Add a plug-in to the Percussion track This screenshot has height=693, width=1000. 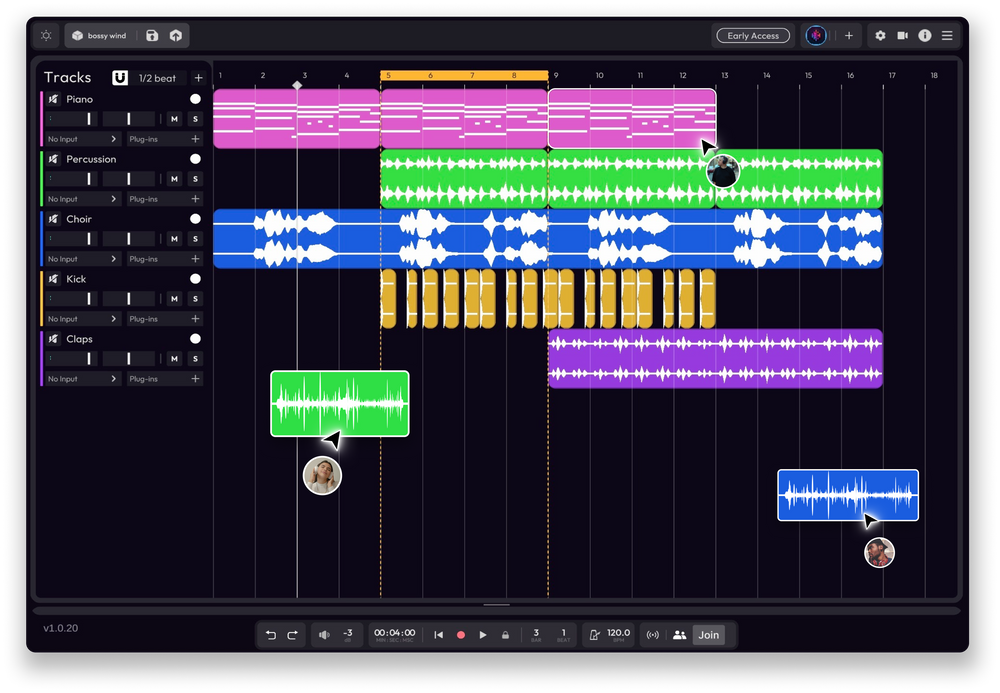pyautogui.click(x=195, y=198)
